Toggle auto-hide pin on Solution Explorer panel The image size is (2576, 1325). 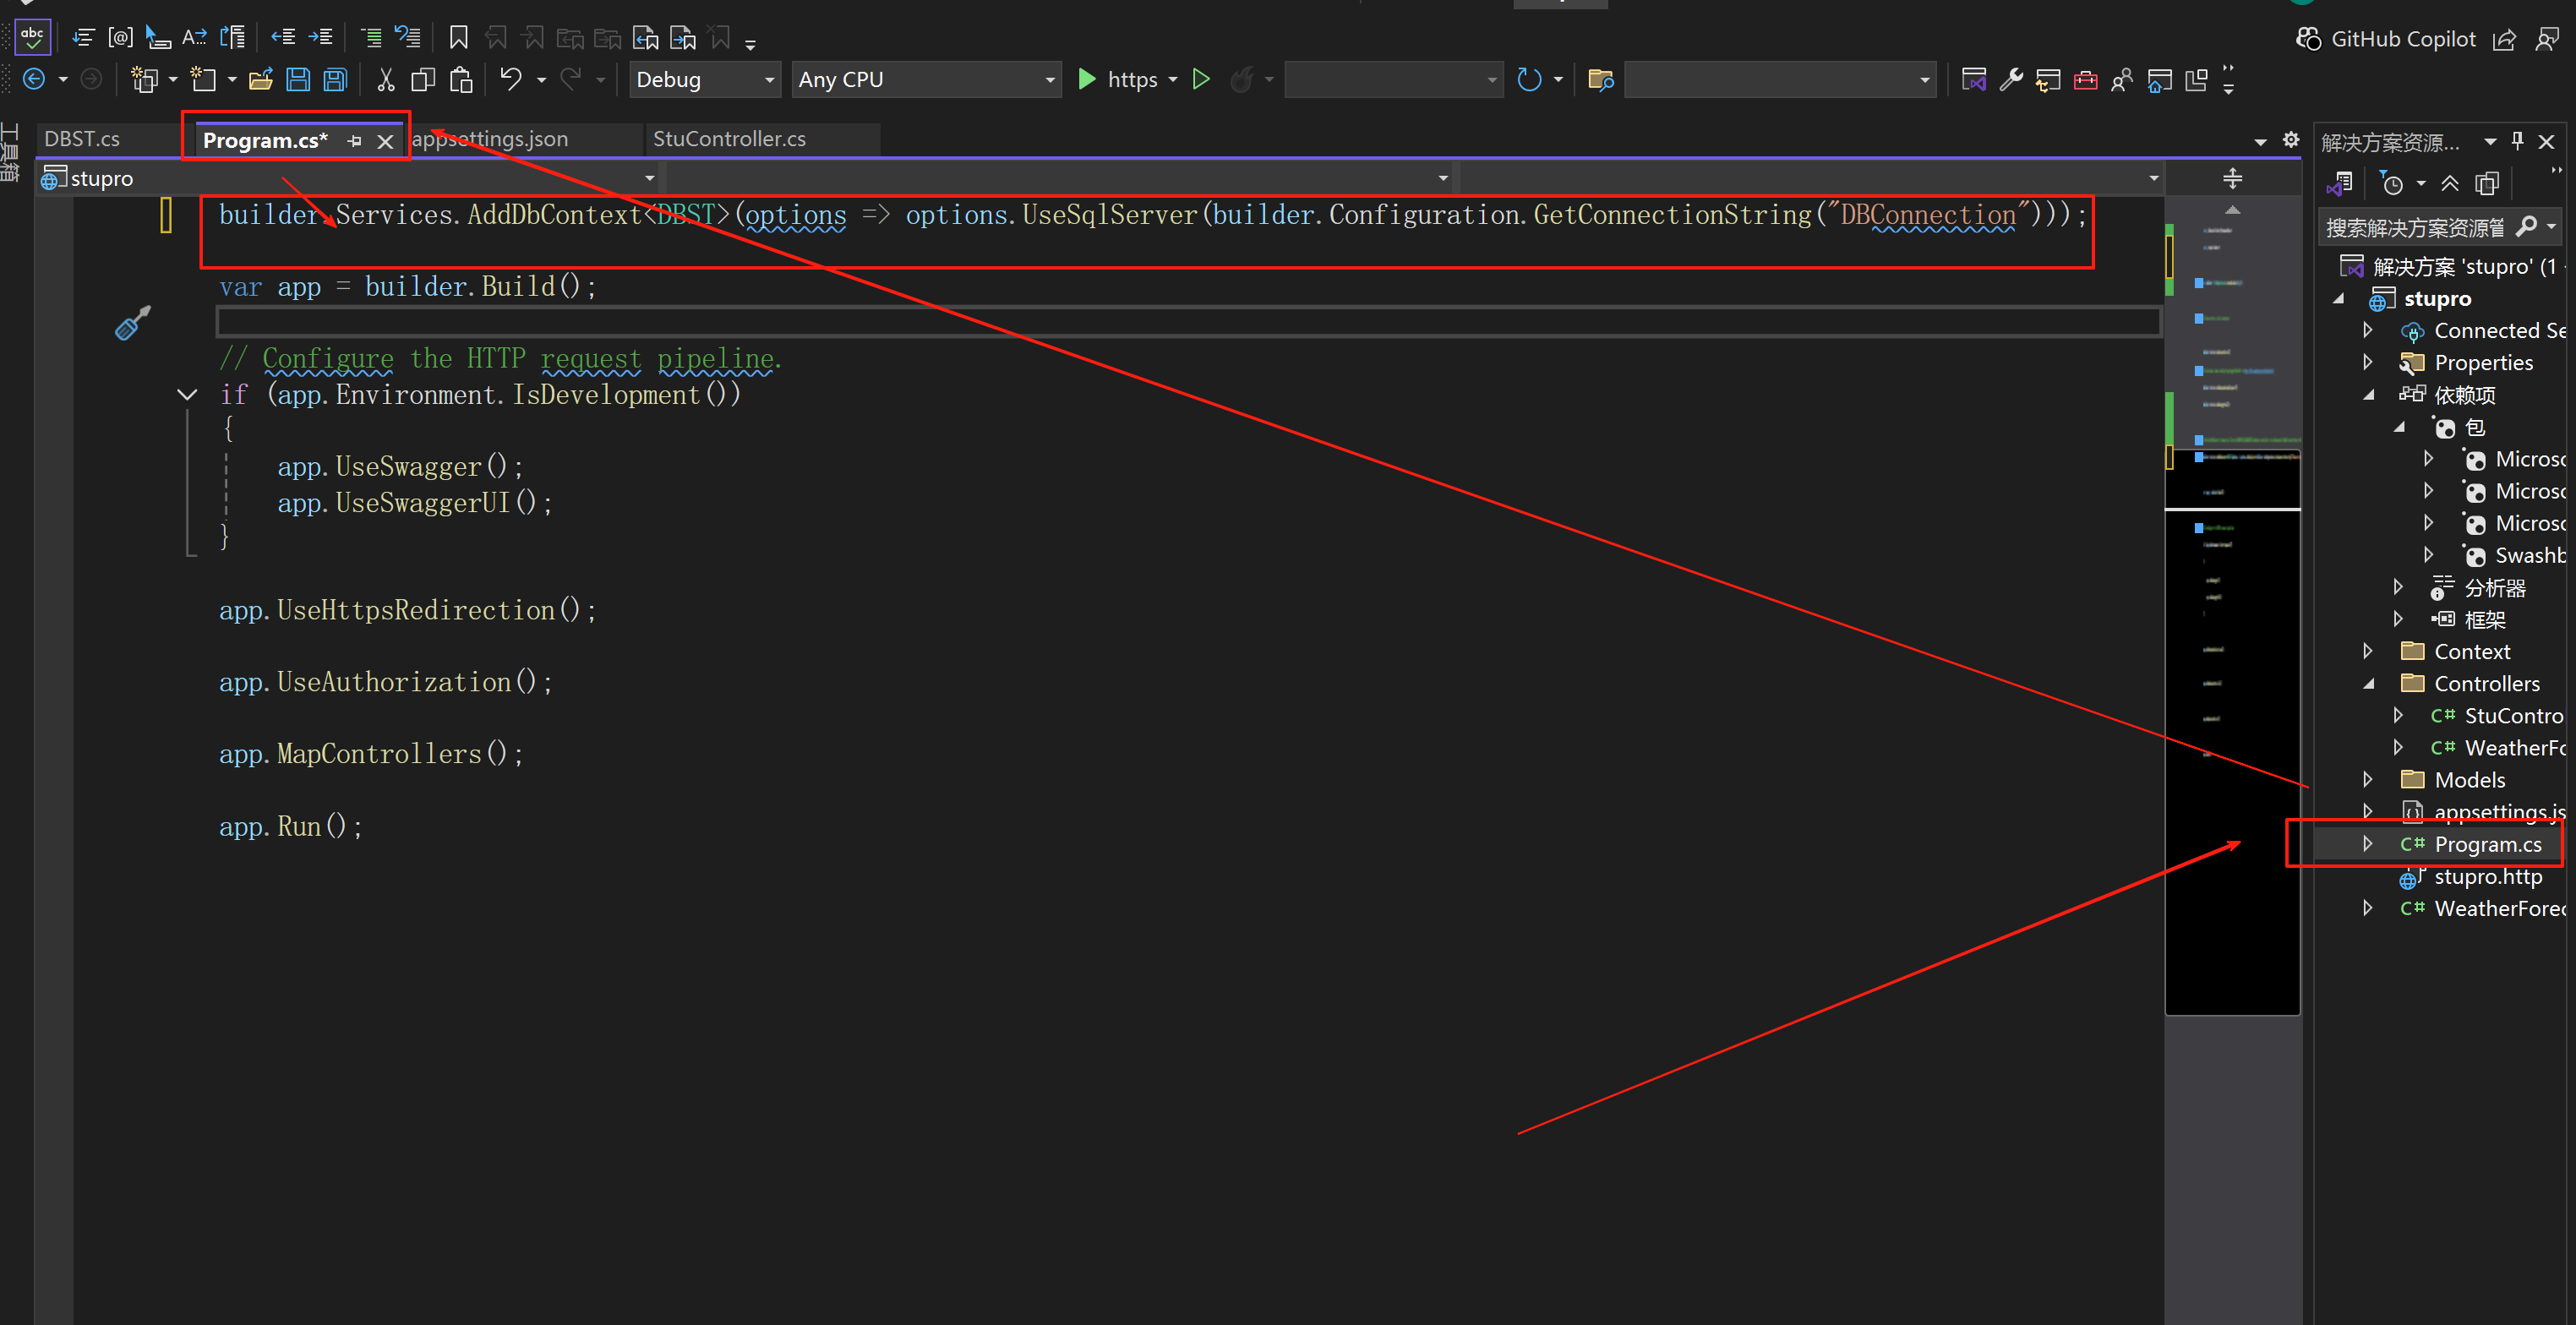pyautogui.click(x=2517, y=141)
